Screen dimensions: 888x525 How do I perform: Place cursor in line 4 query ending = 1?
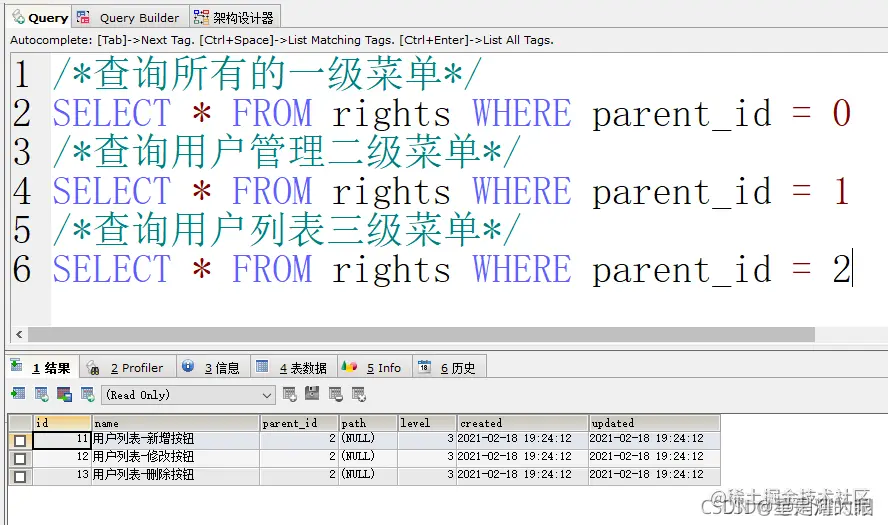451,191
